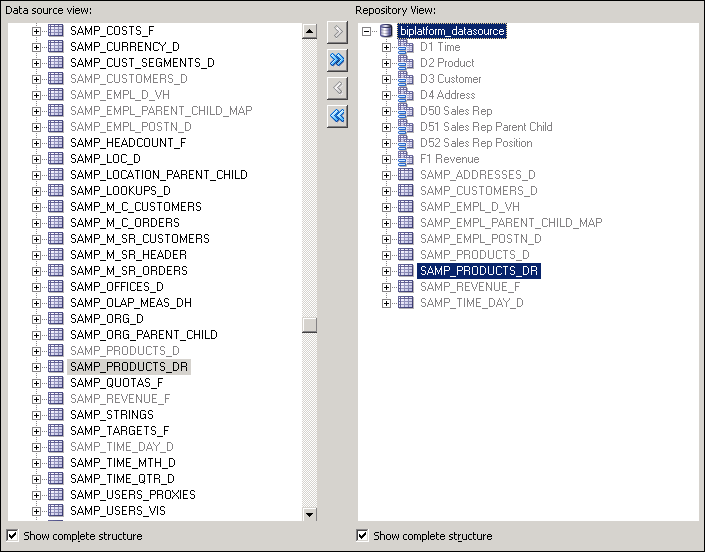The height and width of the screenshot is (552, 705).
Task: Click table icon of SAMP_M_C_ORDERS
Action: pyautogui.click(x=56, y=223)
